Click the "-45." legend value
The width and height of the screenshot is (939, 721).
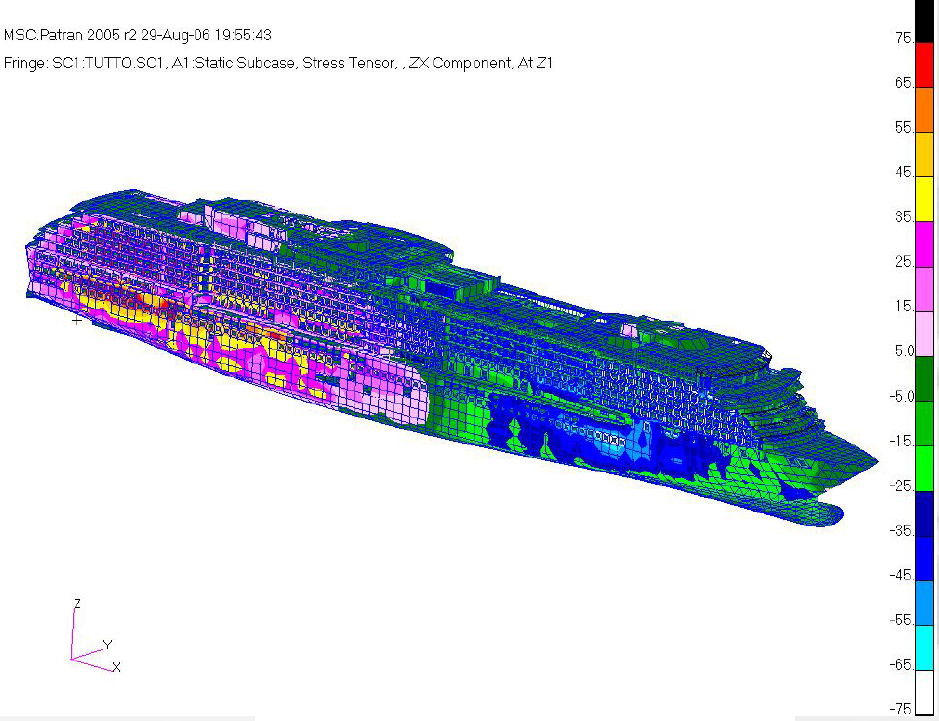[x=902, y=575]
